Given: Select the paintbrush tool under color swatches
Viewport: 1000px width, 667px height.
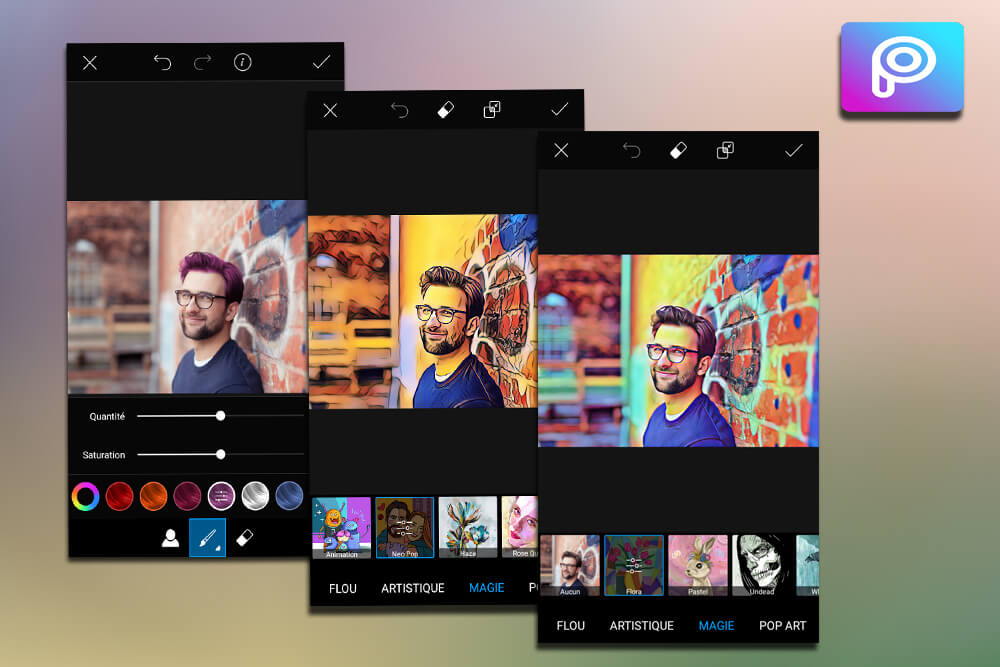Looking at the screenshot, I should [207, 538].
